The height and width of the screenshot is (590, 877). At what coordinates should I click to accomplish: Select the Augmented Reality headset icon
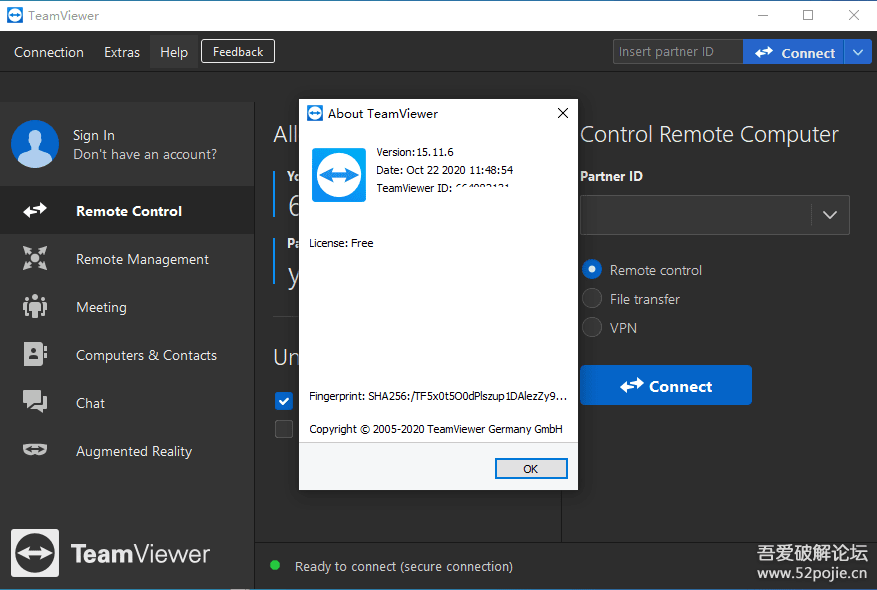pyautogui.click(x=35, y=451)
